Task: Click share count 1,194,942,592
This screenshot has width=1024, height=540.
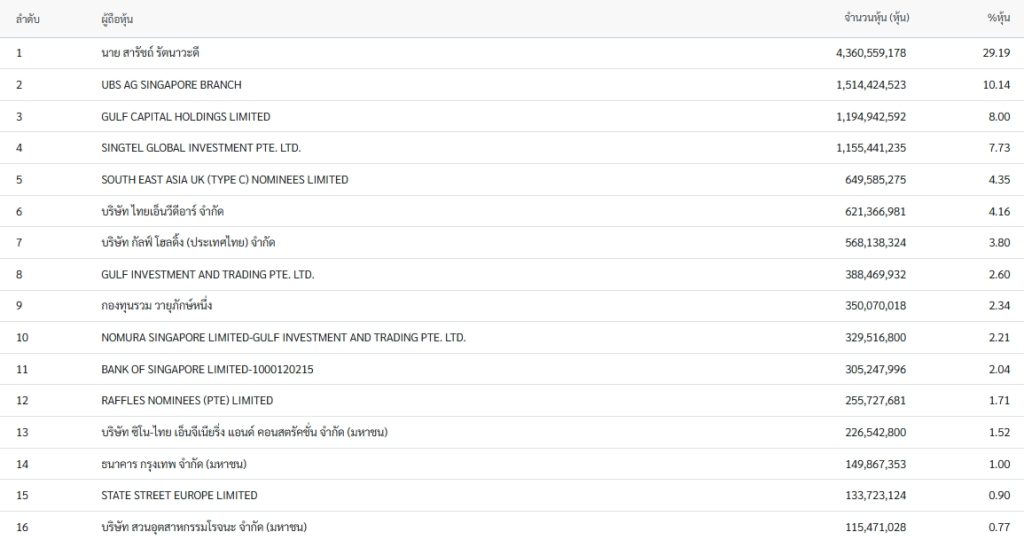Action: tap(871, 117)
